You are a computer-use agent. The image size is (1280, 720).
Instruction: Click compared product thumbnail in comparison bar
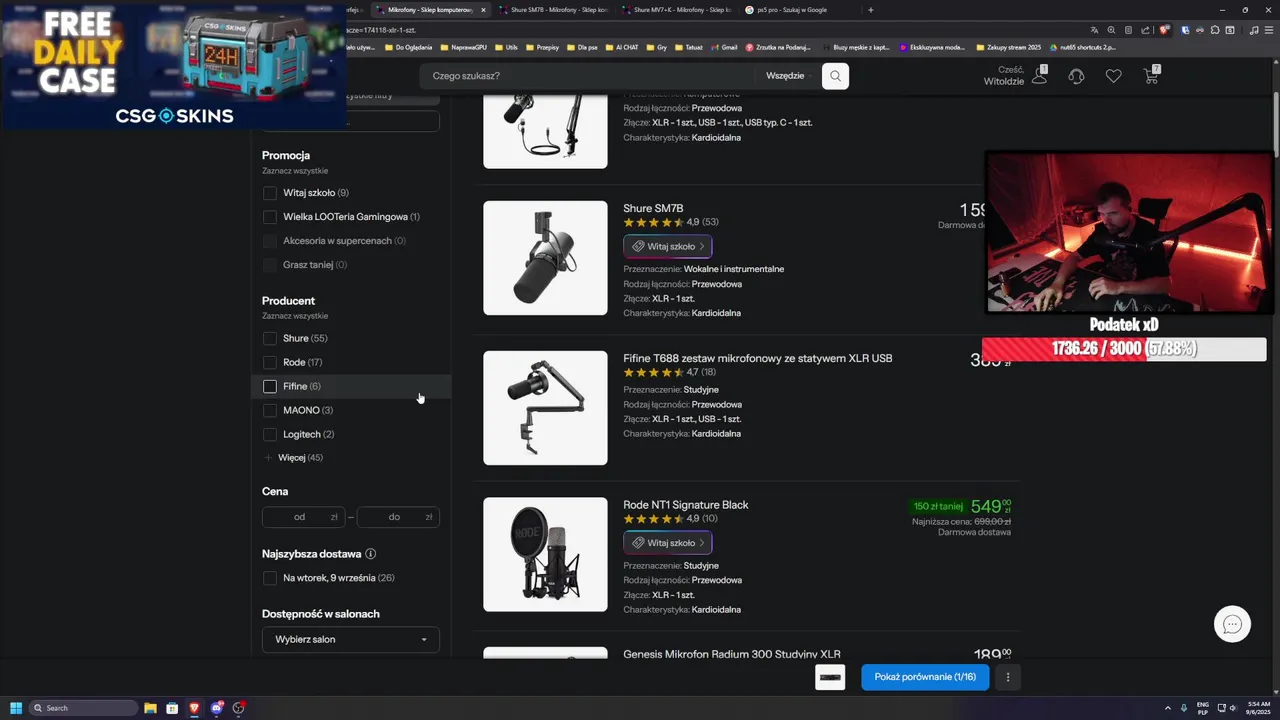pos(830,677)
